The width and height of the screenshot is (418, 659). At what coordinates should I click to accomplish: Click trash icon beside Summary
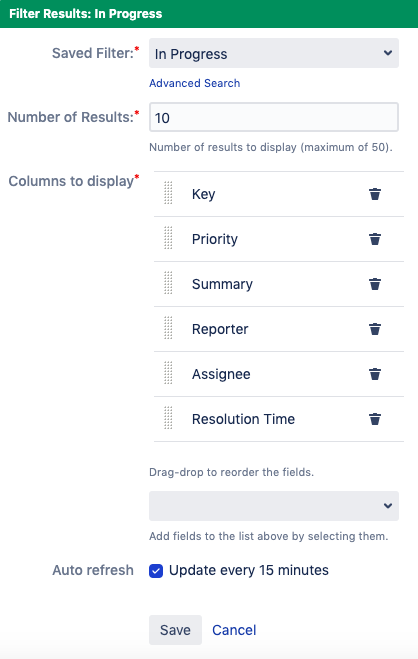pyautogui.click(x=375, y=284)
